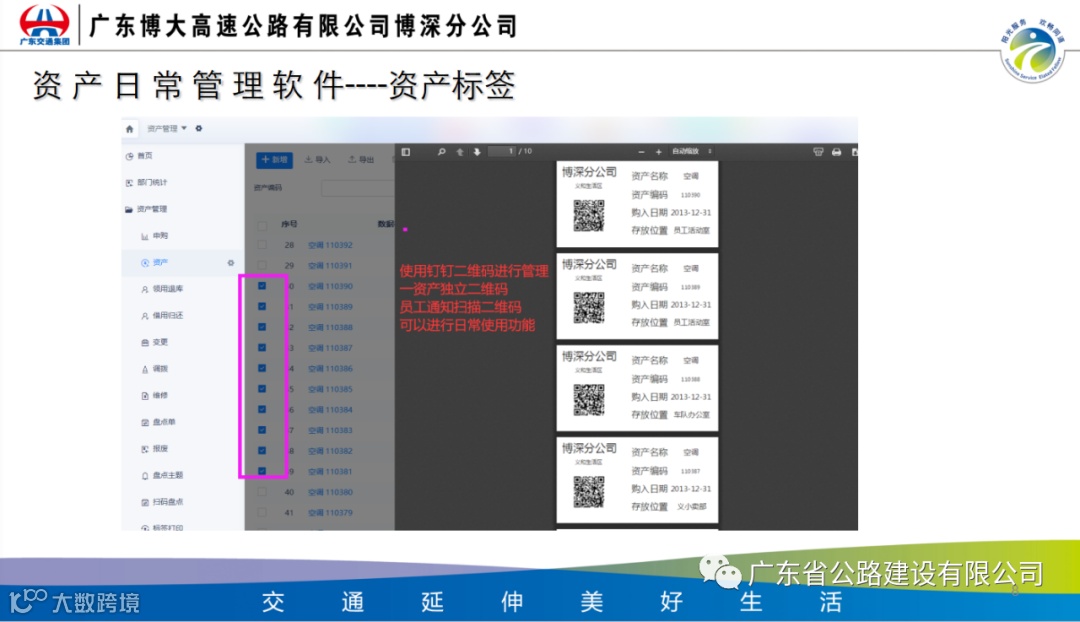Viewport: 1080px width, 622px height.
Task: Select 借用归还 menu item
Action: [167, 316]
